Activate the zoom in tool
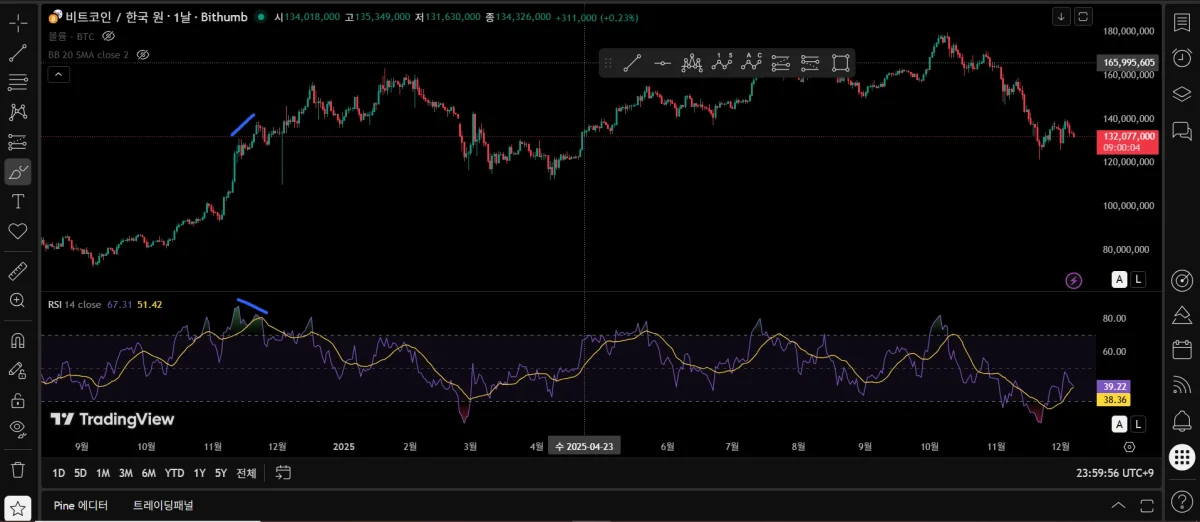This screenshot has width=1200, height=522. tap(18, 300)
